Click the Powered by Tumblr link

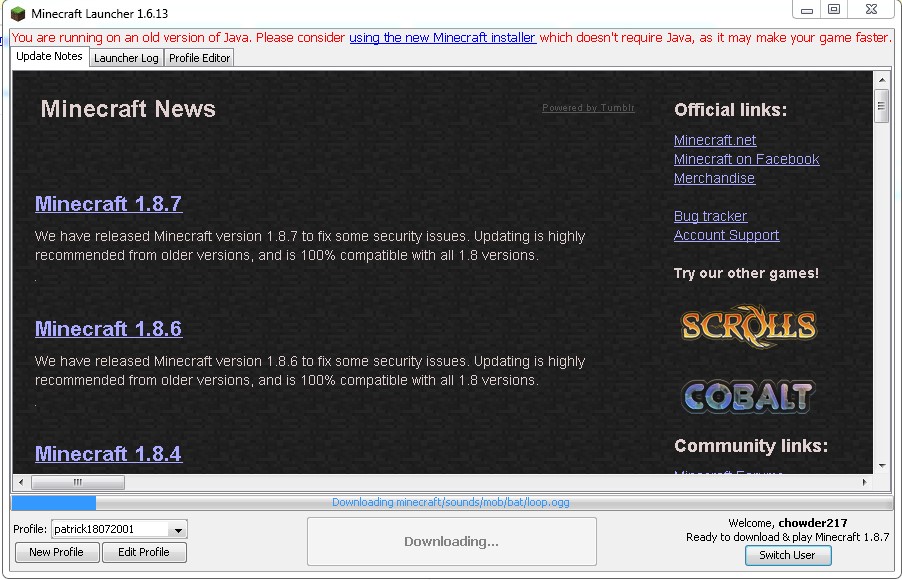point(588,108)
